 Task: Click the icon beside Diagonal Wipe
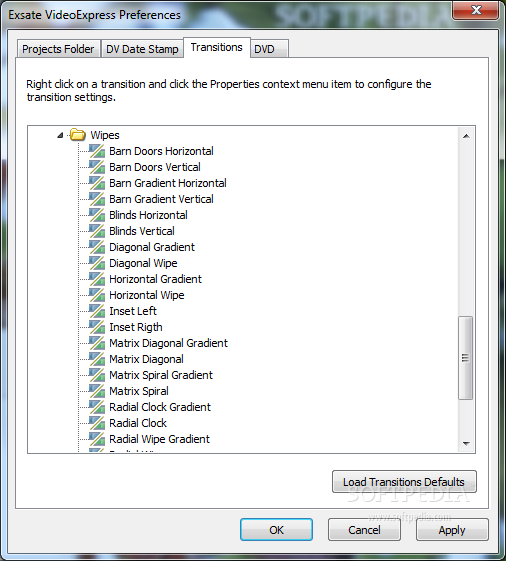click(x=97, y=263)
